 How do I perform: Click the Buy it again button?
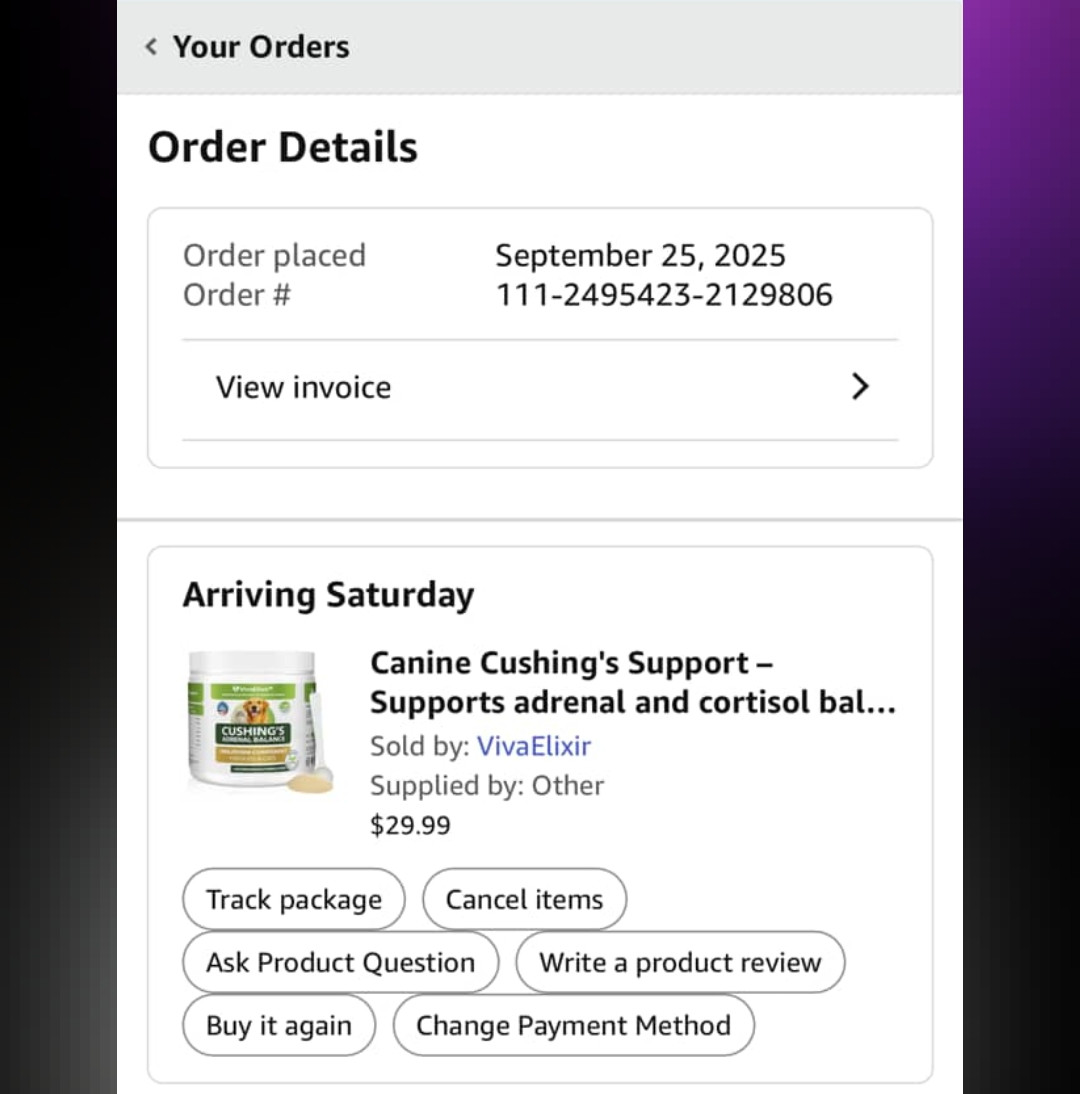coord(279,1026)
